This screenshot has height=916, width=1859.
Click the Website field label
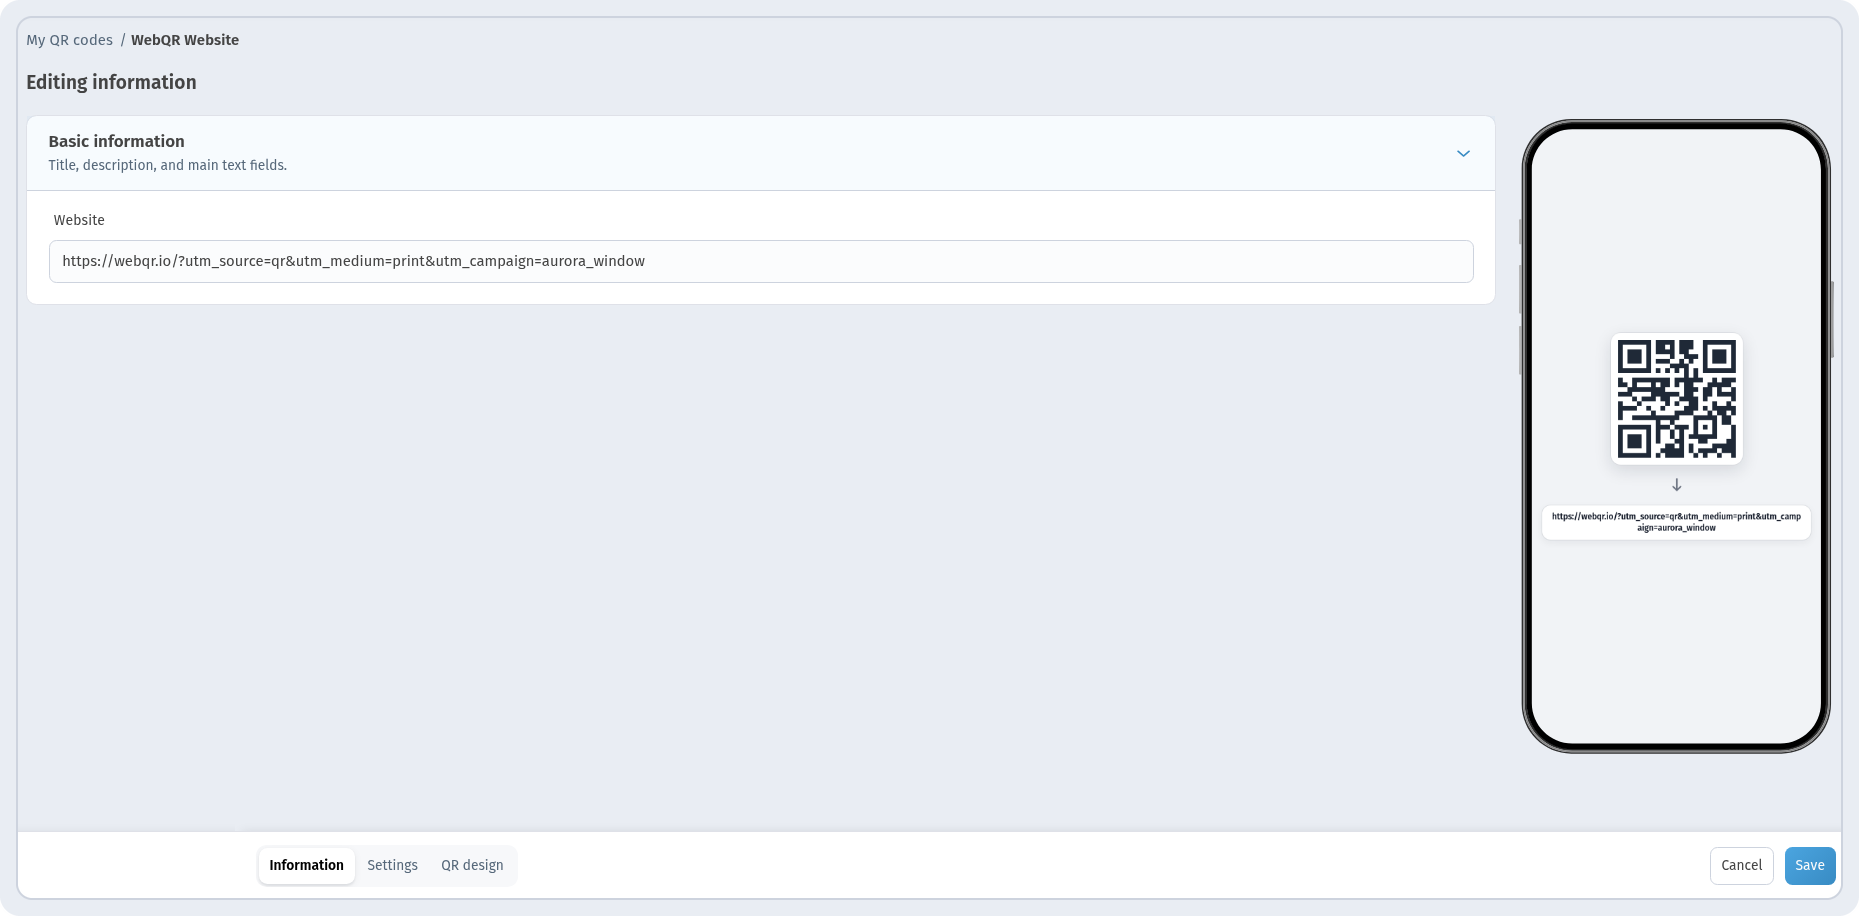[79, 220]
